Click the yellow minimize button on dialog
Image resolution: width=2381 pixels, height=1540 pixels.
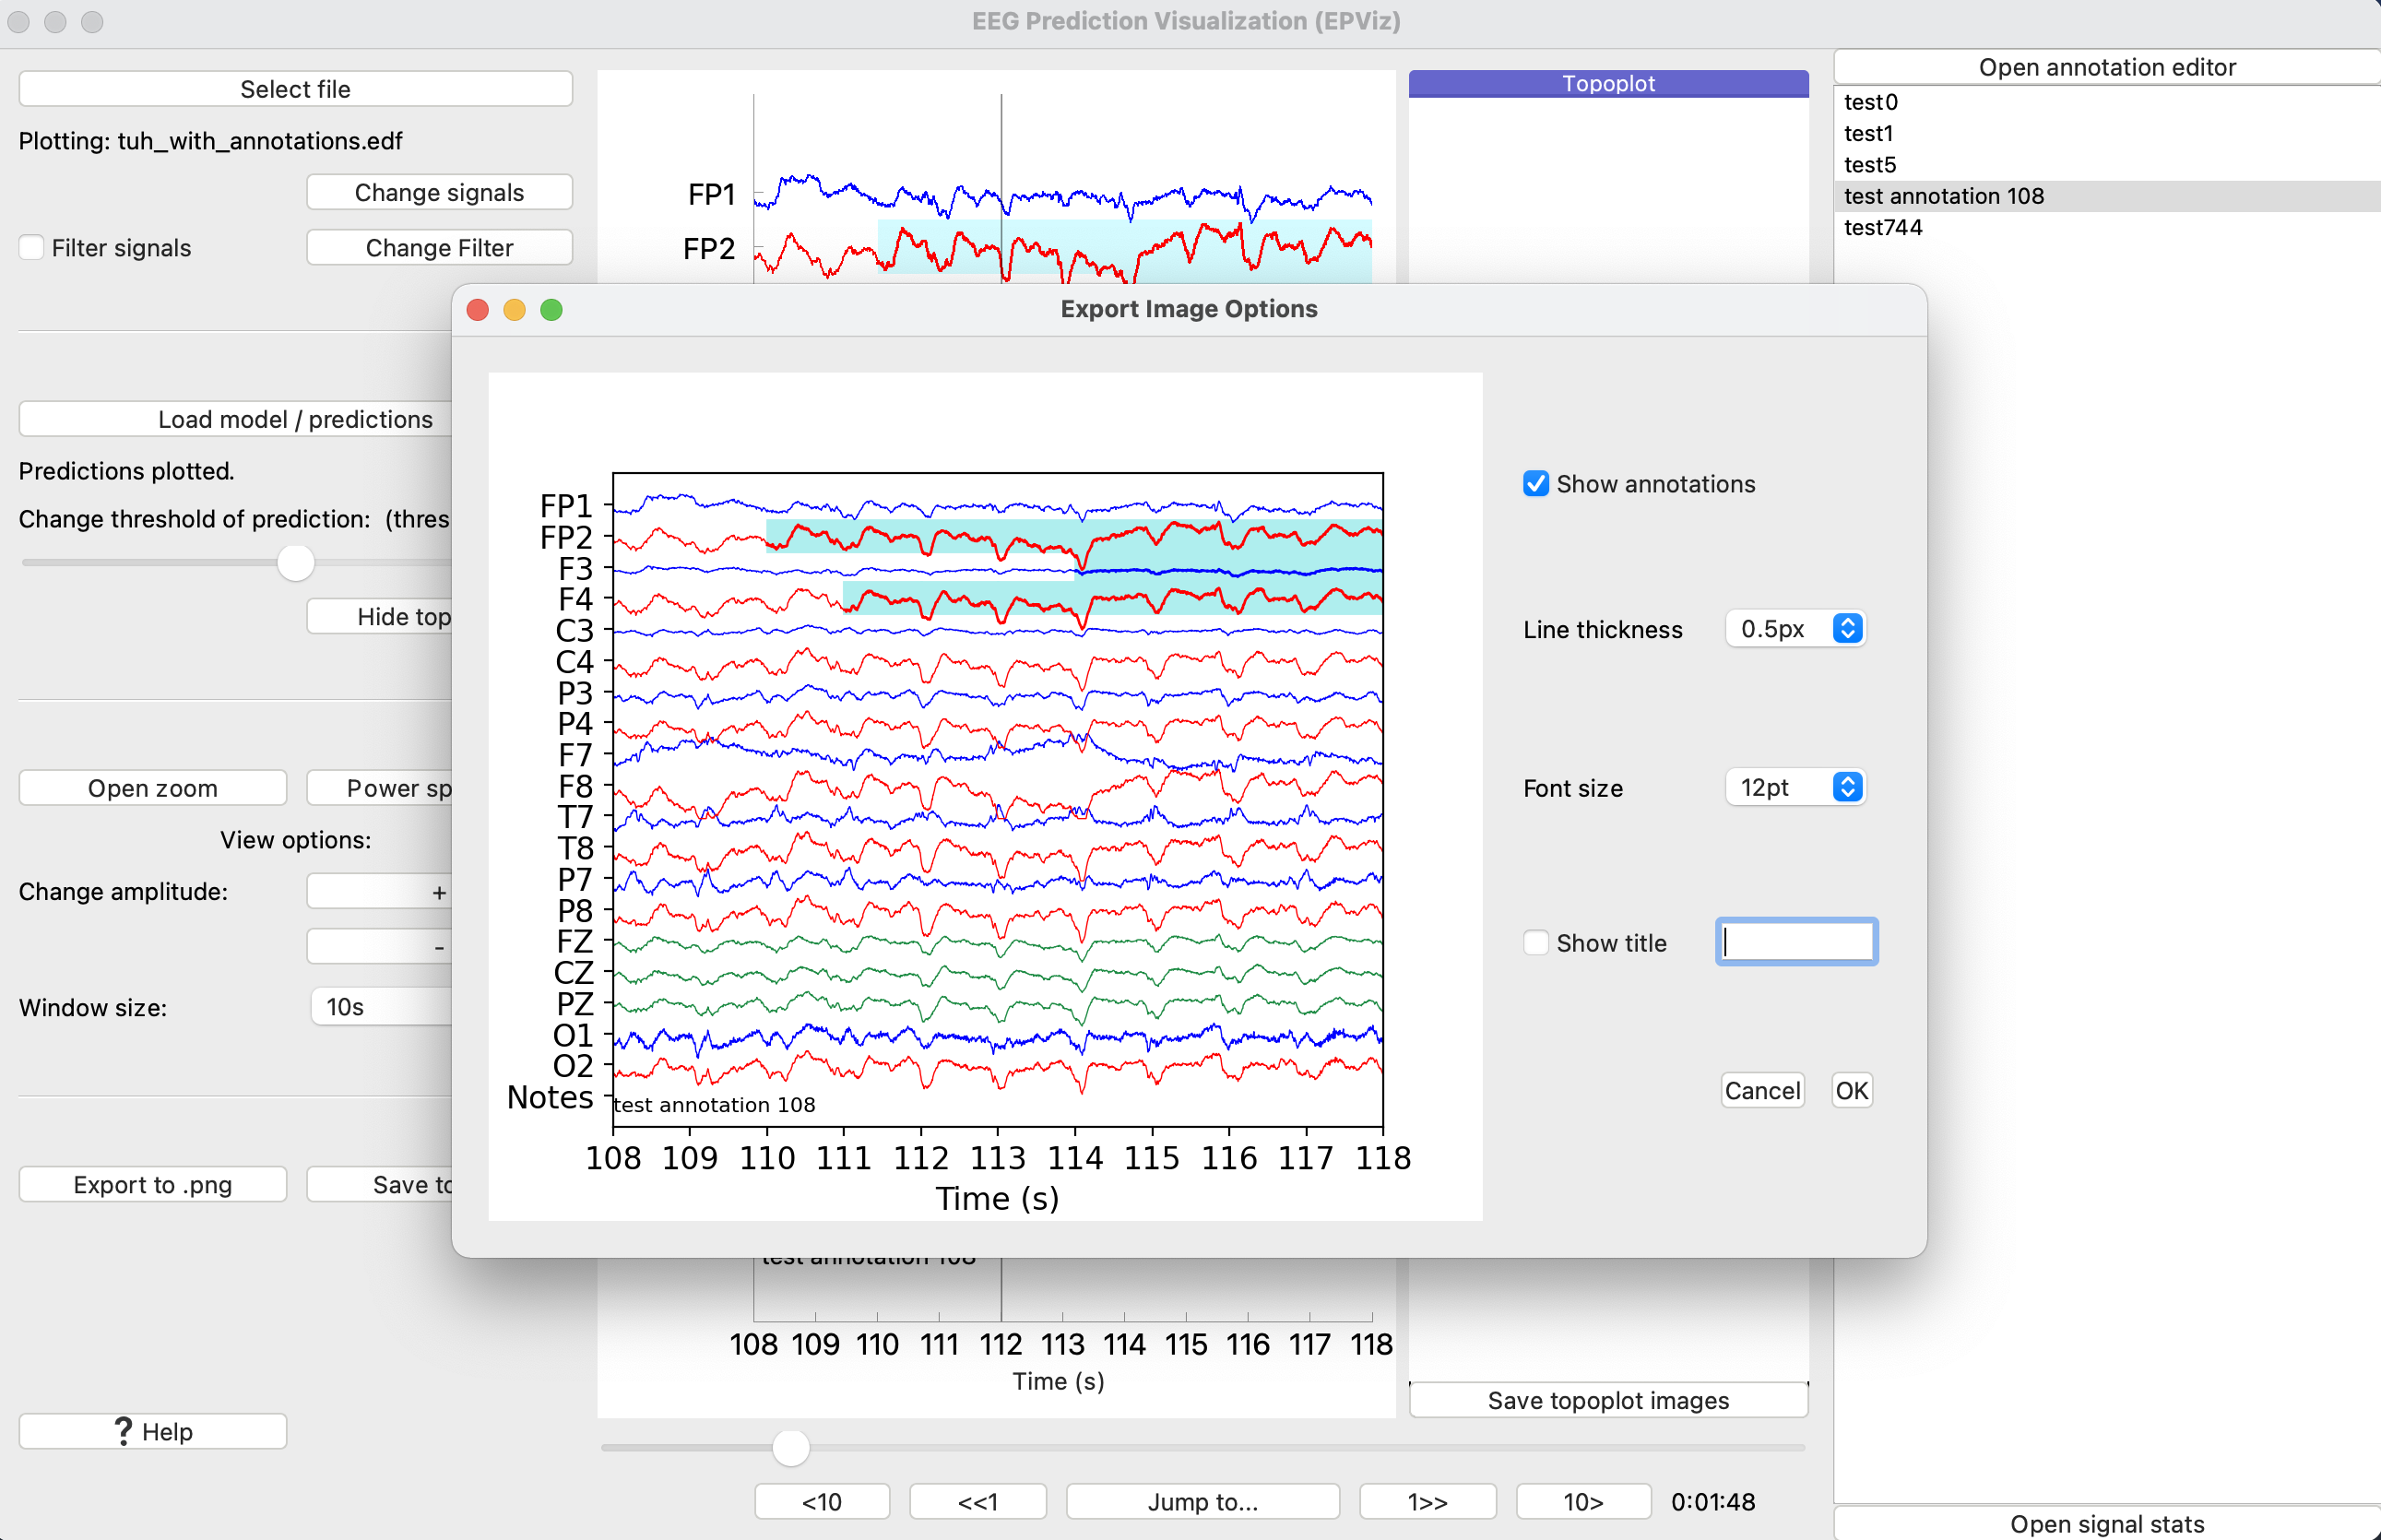(514, 310)
